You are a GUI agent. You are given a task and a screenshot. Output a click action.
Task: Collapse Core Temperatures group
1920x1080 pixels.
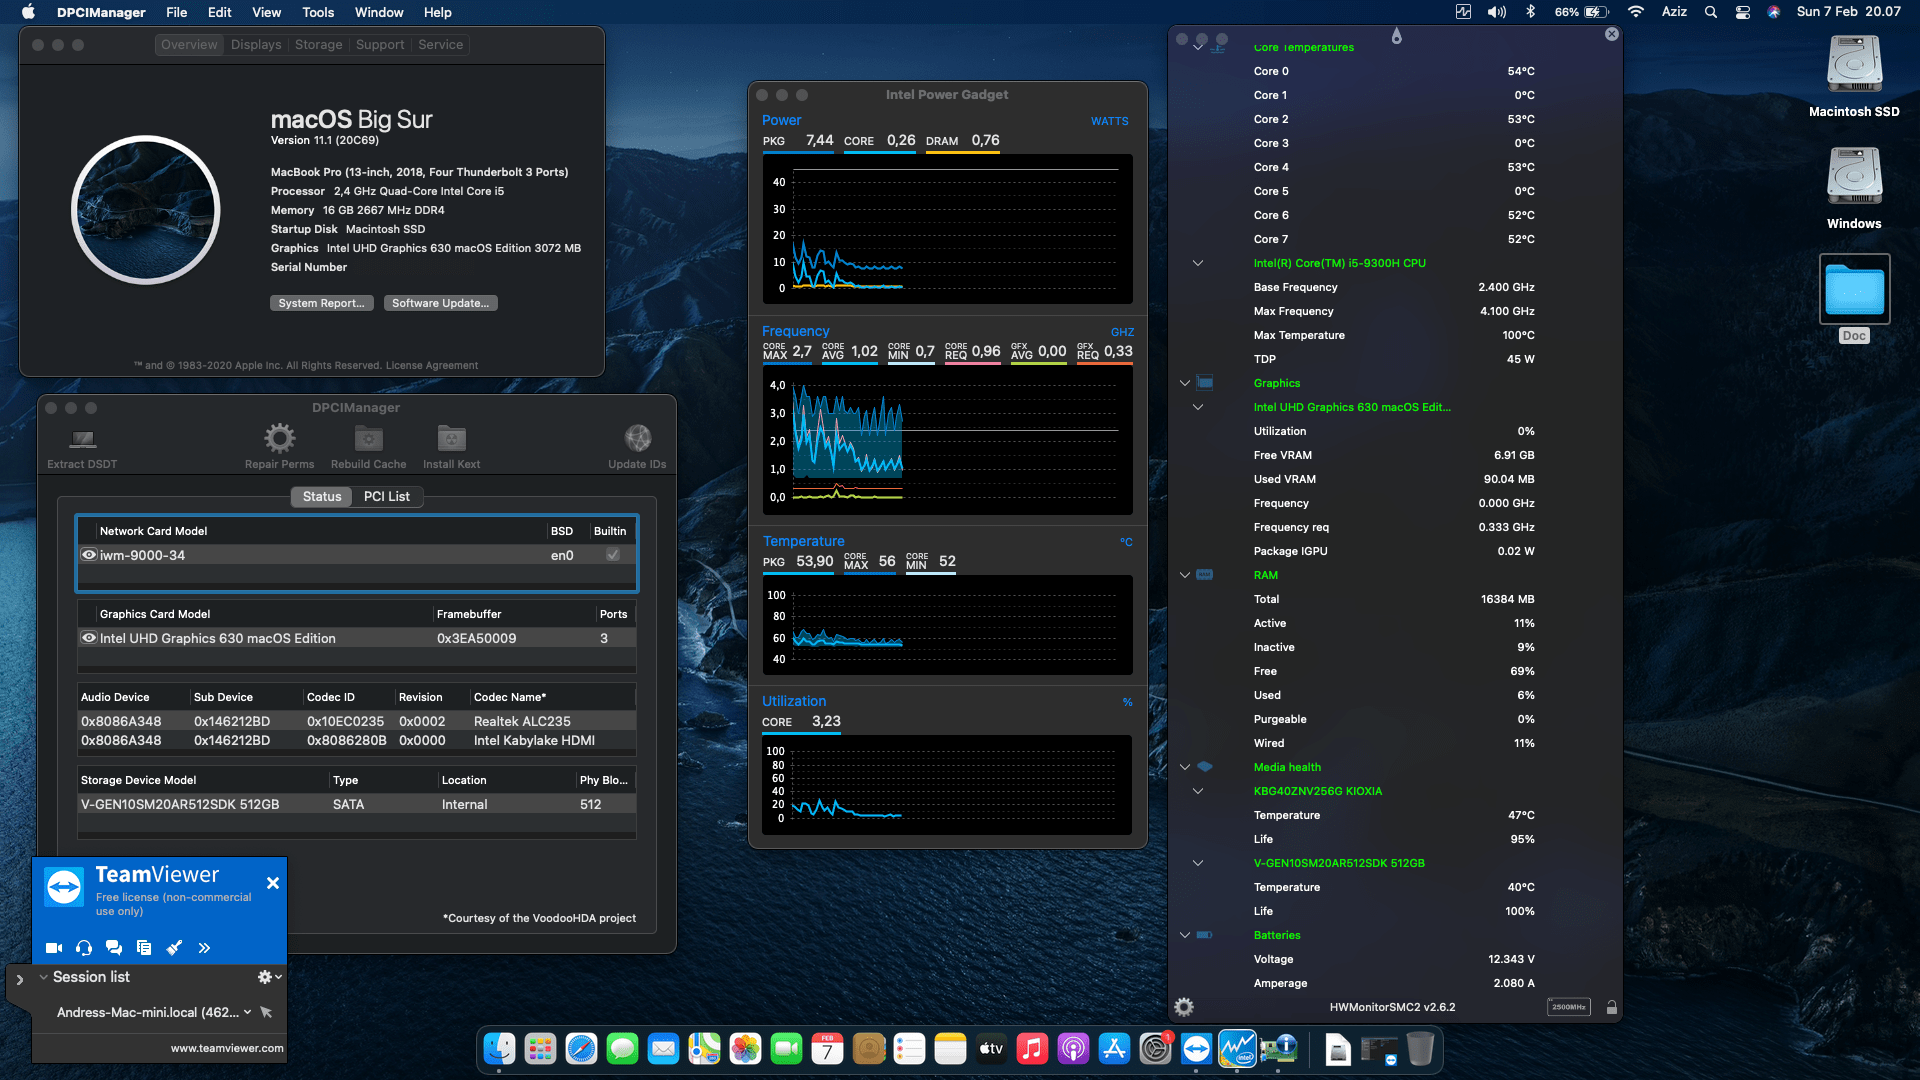pos(1198,47)
